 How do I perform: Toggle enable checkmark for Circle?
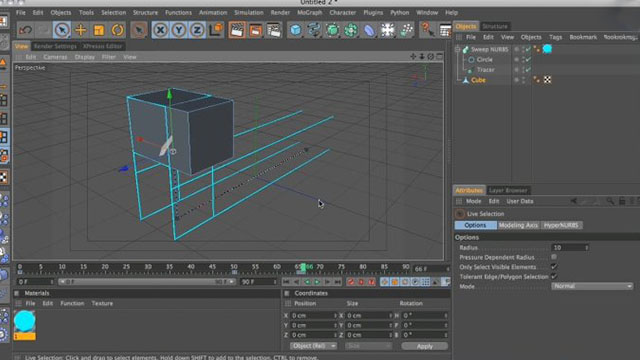pyautogui.click(x=529, y=60)
